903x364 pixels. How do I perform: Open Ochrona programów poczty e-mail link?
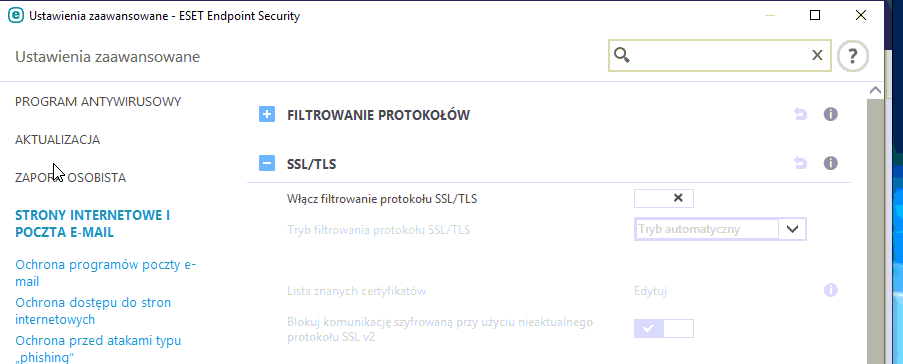[105, 273]
